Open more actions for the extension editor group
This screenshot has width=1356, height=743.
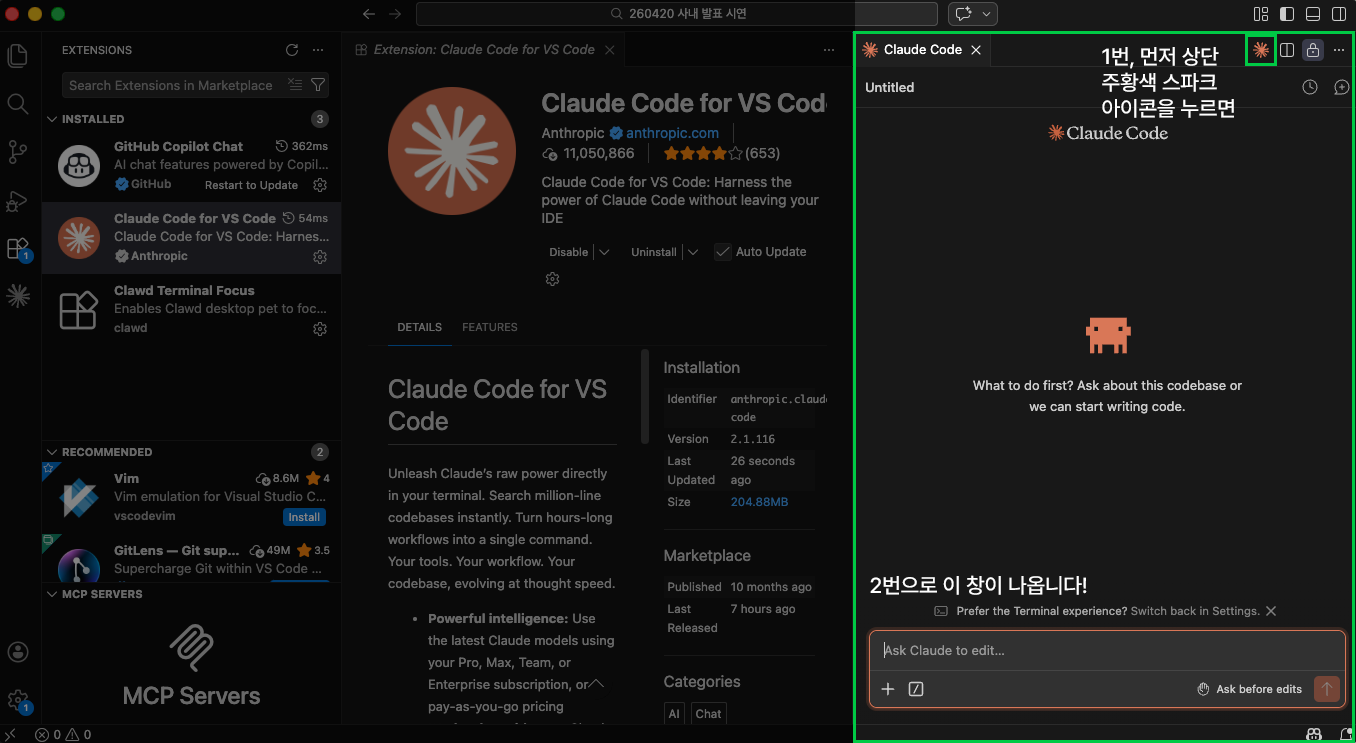point(829,50)
